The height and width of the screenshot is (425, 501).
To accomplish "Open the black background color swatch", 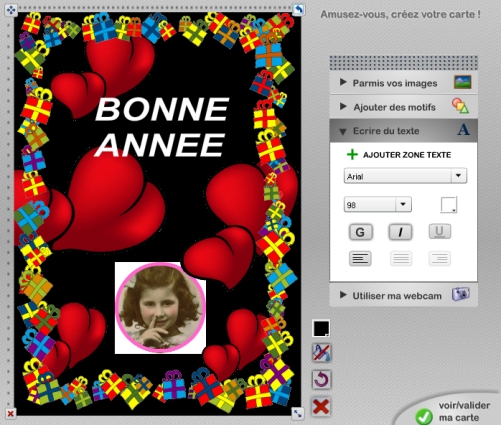I will pyautogui.click(x=321, y=328).
